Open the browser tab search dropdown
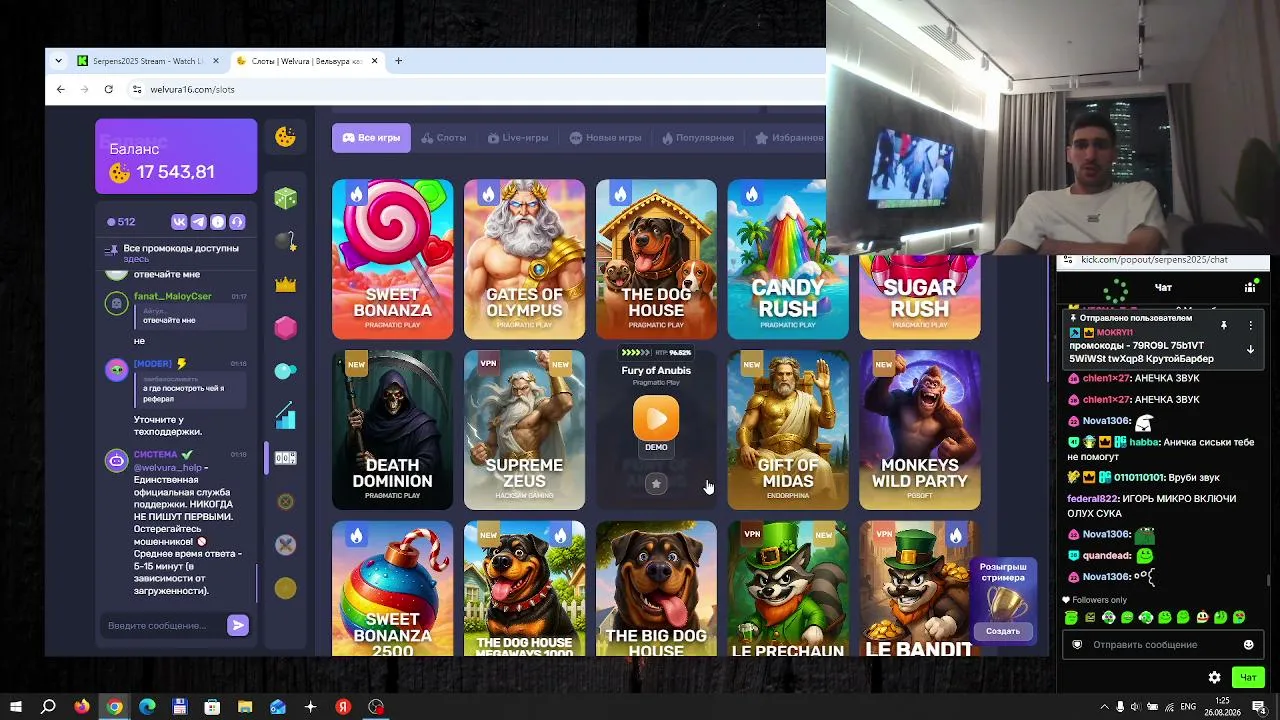The image size is (1280, 720). pos(58,61)
